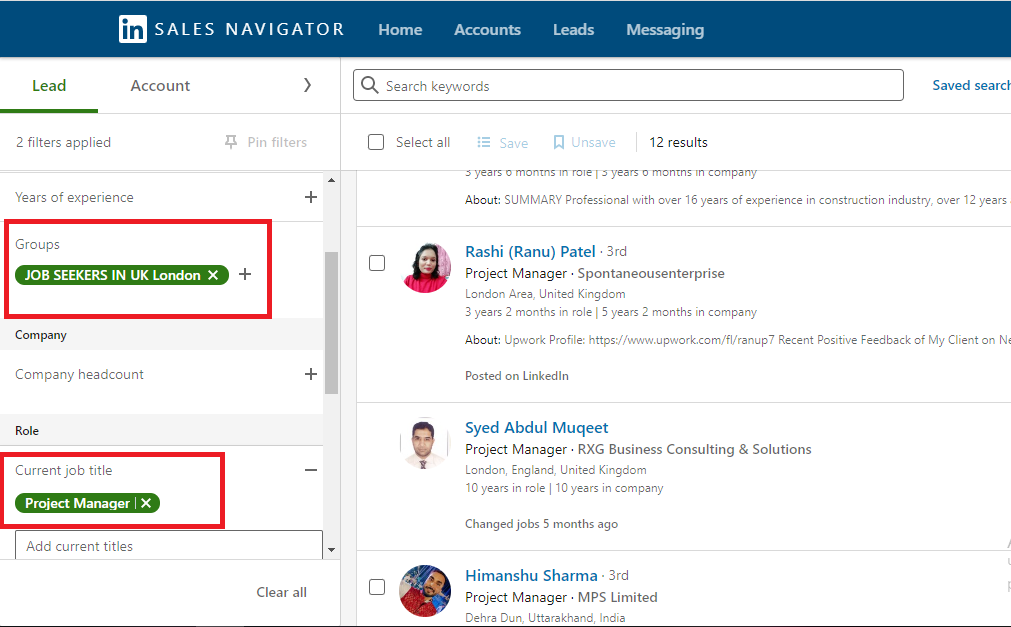Viewport: 1011px width, 627px height.
Task: Open Syed Abdul Muqeet's profile photo
Action: pos(426,443)
